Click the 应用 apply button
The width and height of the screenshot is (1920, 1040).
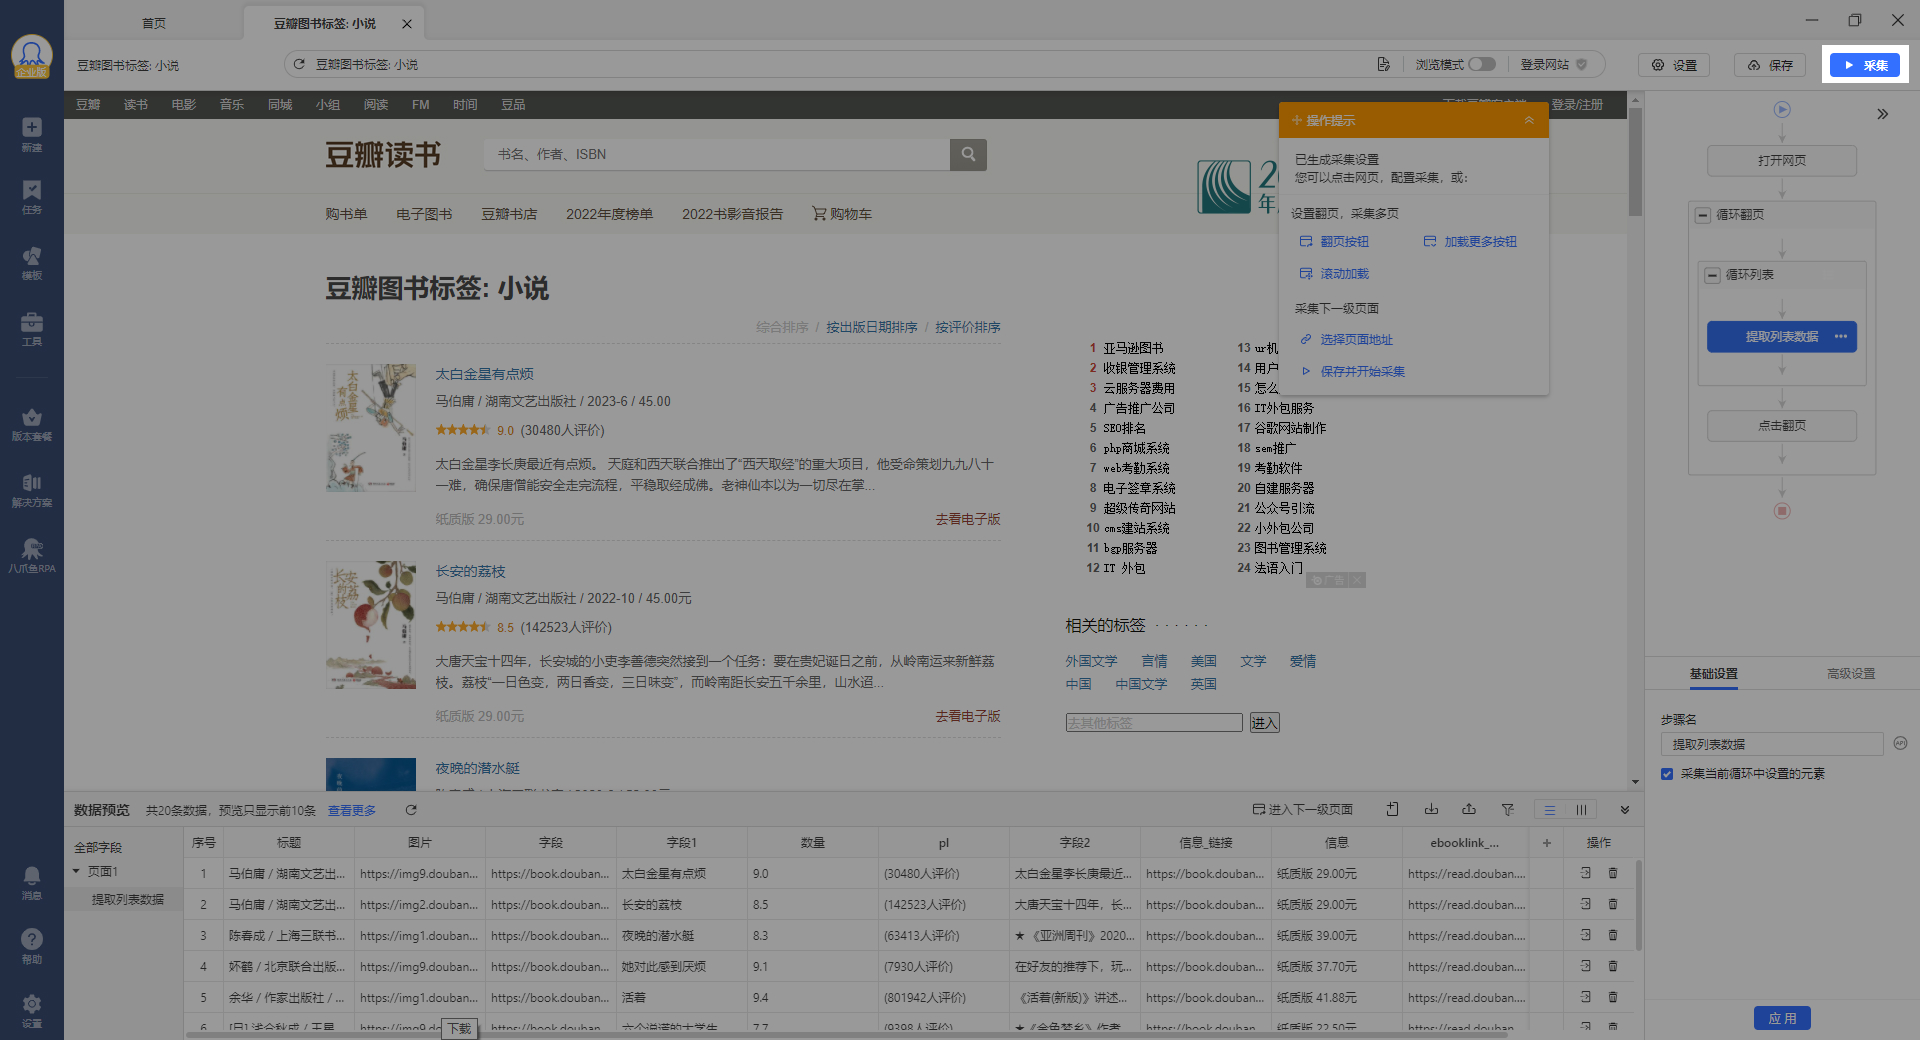click(x=1782, y=1018)
